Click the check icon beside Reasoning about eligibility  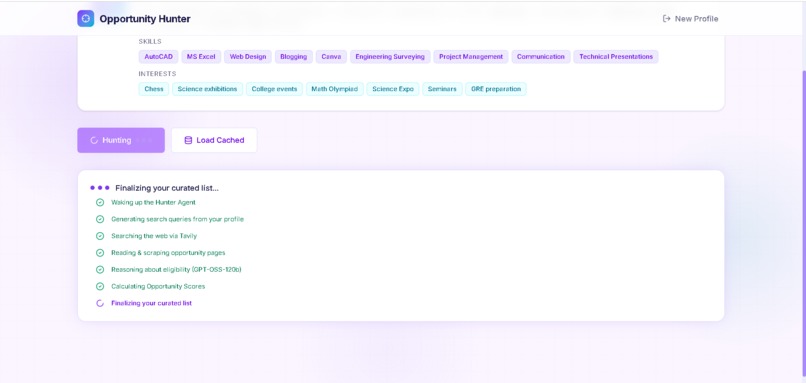[100, 269]
